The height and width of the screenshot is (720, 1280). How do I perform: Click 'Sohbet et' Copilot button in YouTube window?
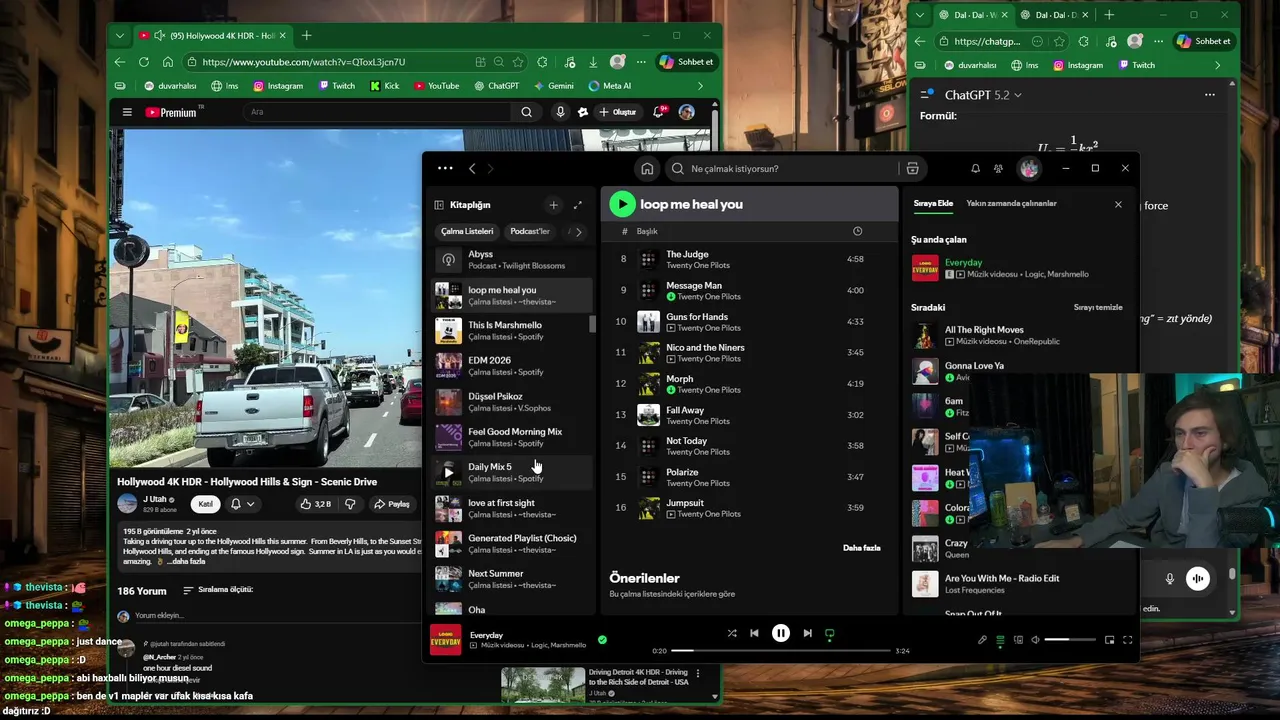click(686, 62)
